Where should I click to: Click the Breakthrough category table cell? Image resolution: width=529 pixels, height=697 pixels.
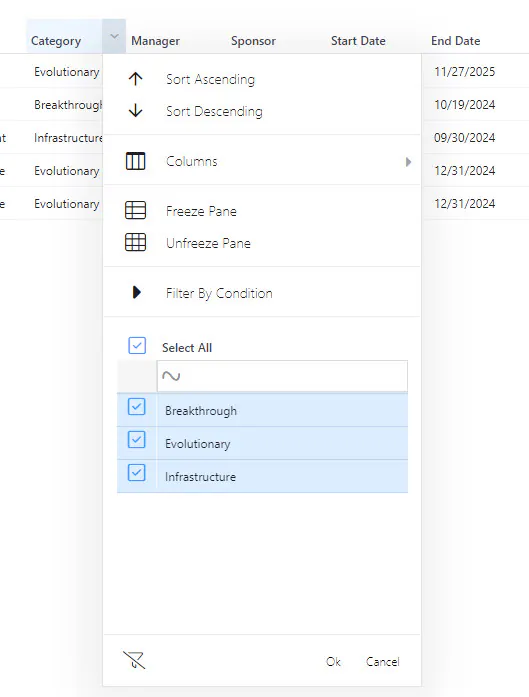(68, 105)
